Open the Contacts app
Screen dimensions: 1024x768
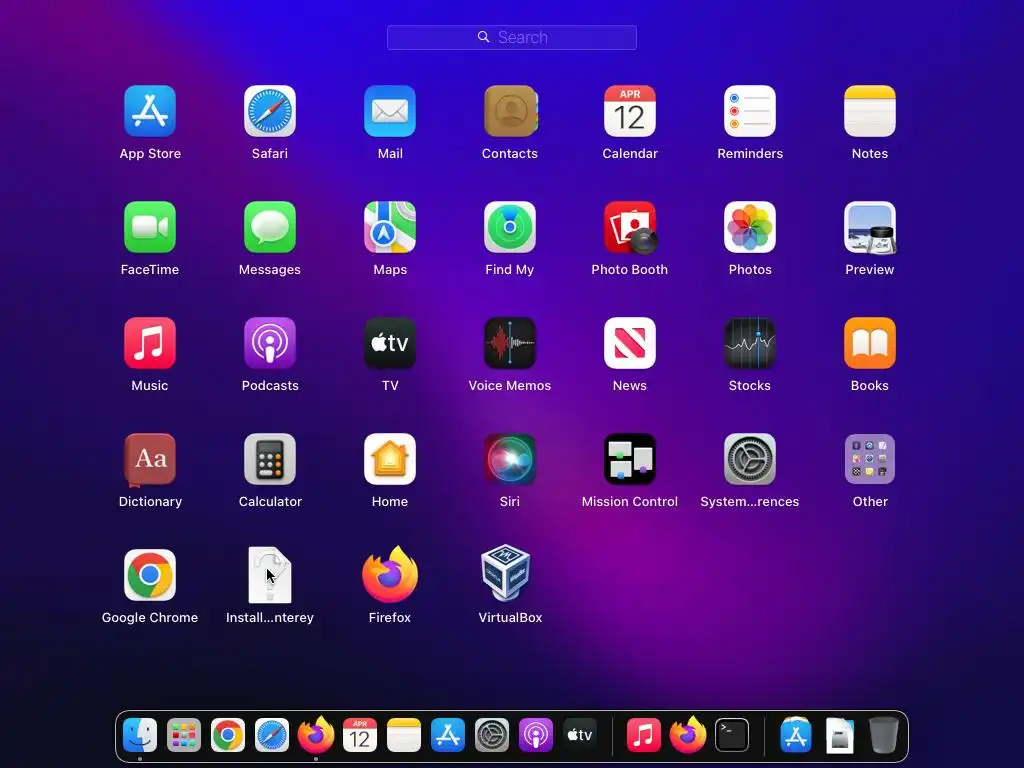point(510,111)
